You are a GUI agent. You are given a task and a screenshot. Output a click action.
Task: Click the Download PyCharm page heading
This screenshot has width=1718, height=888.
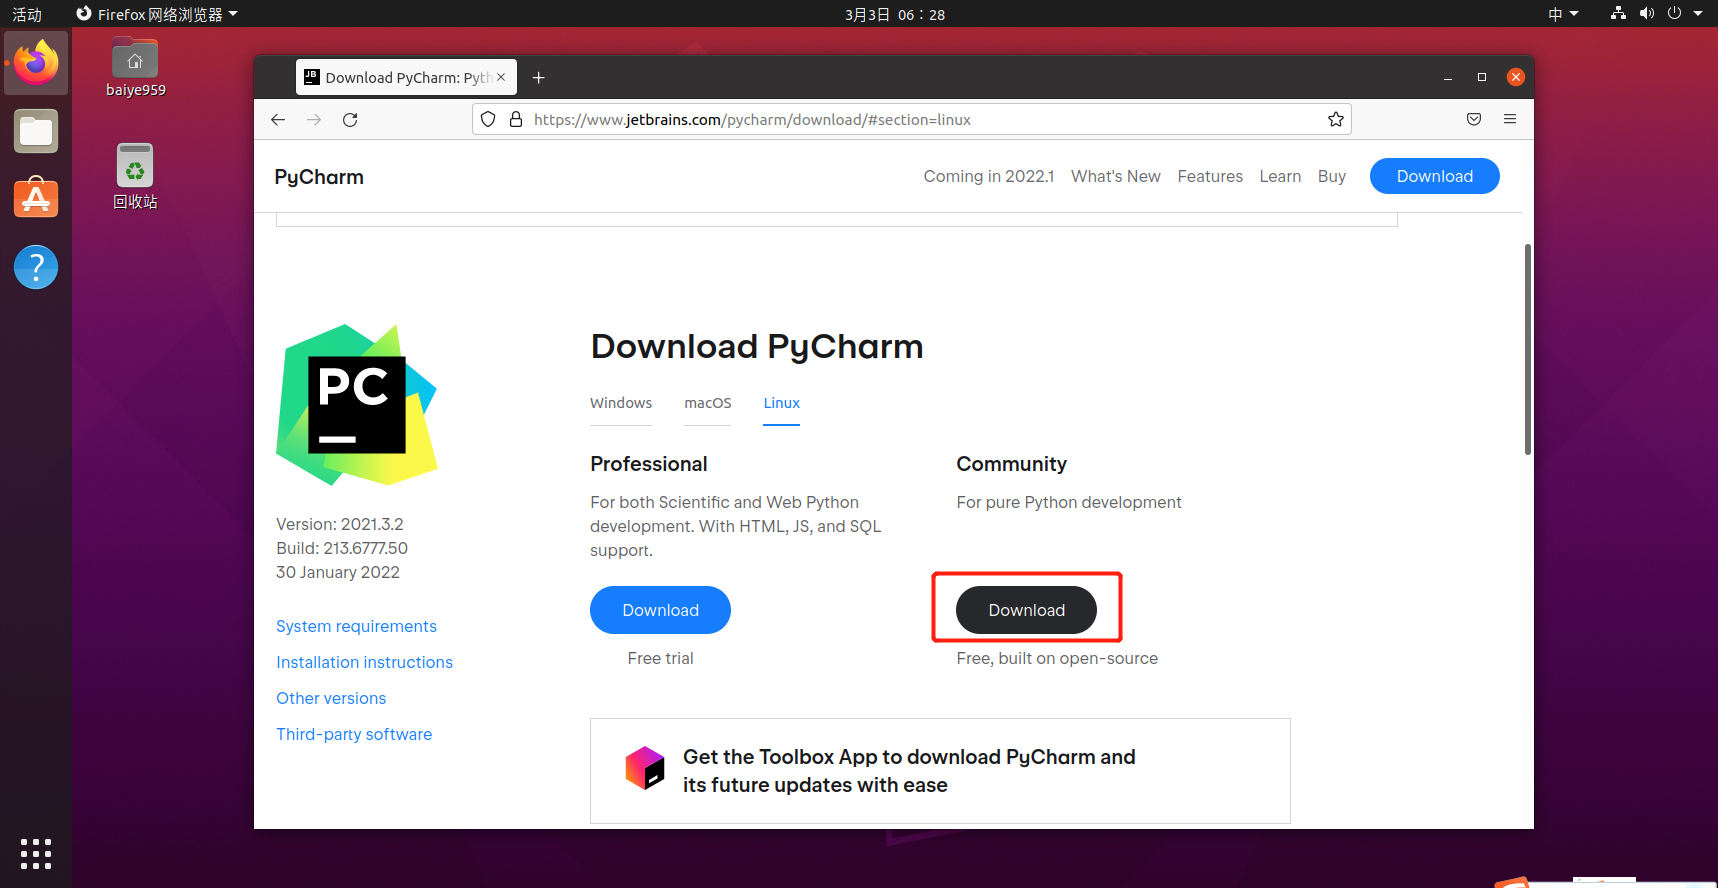tap(757, 347)
